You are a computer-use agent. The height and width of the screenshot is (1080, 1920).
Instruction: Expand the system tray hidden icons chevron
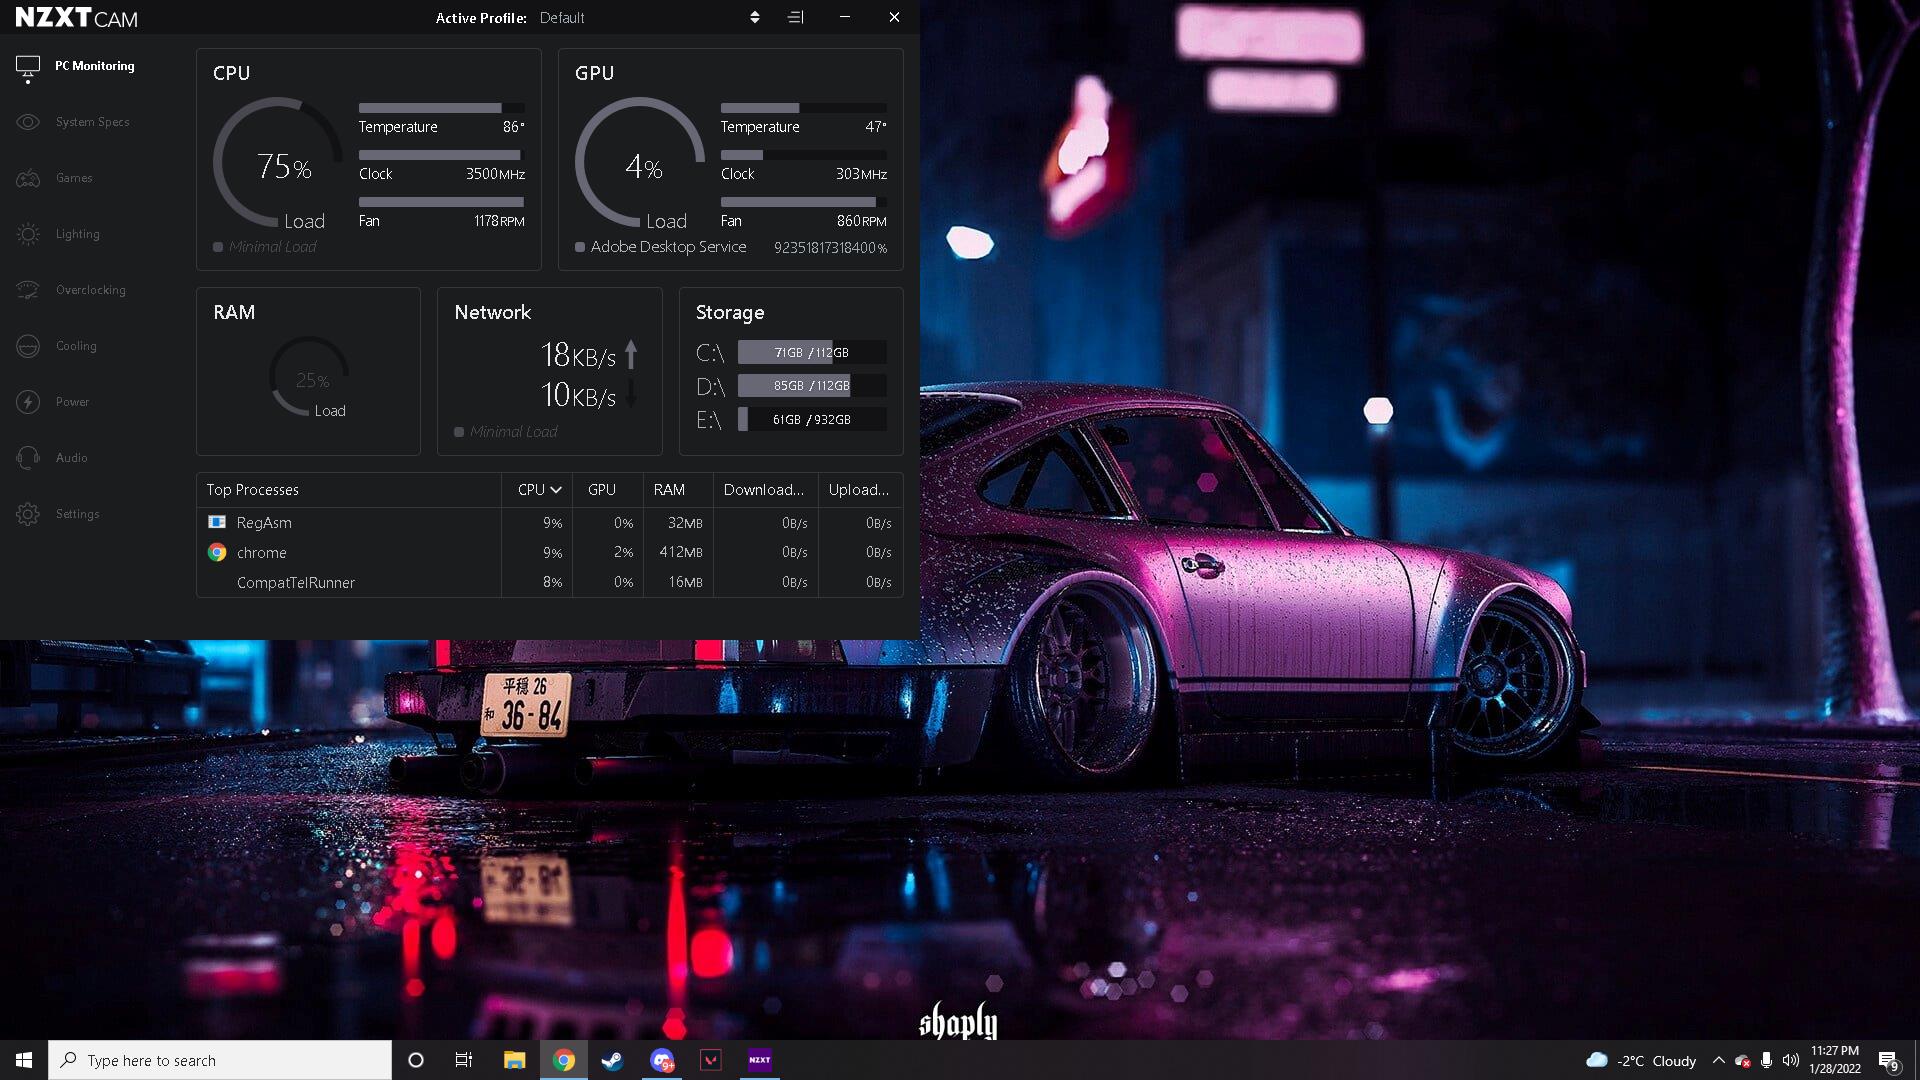(x=1718, y=1060)
